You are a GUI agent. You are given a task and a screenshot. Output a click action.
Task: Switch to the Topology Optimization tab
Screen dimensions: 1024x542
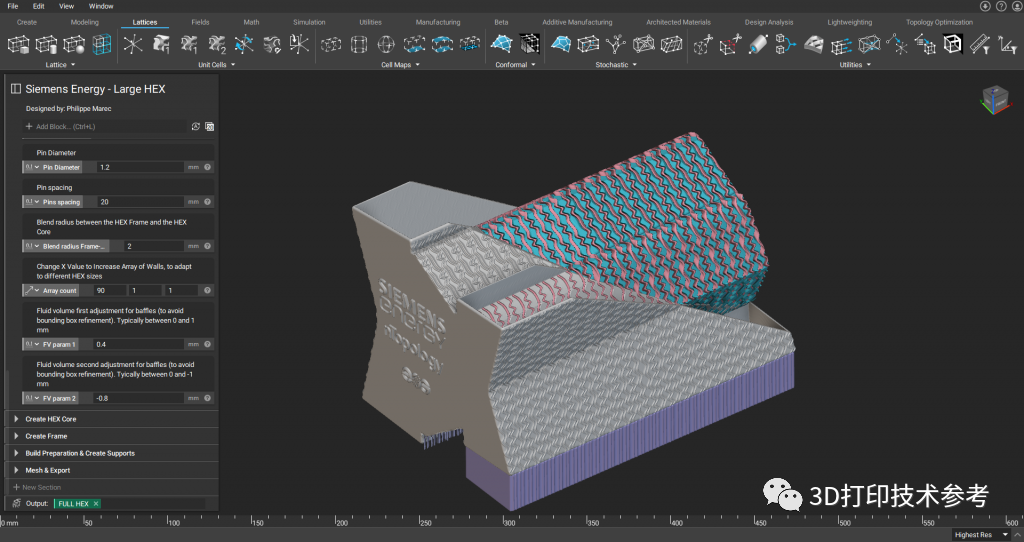(939, 22)
